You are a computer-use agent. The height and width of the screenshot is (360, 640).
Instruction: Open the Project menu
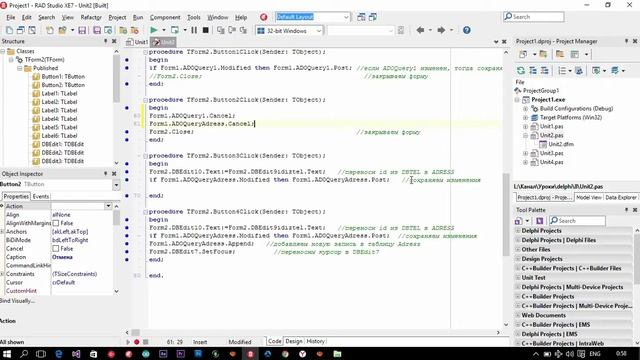117,17
